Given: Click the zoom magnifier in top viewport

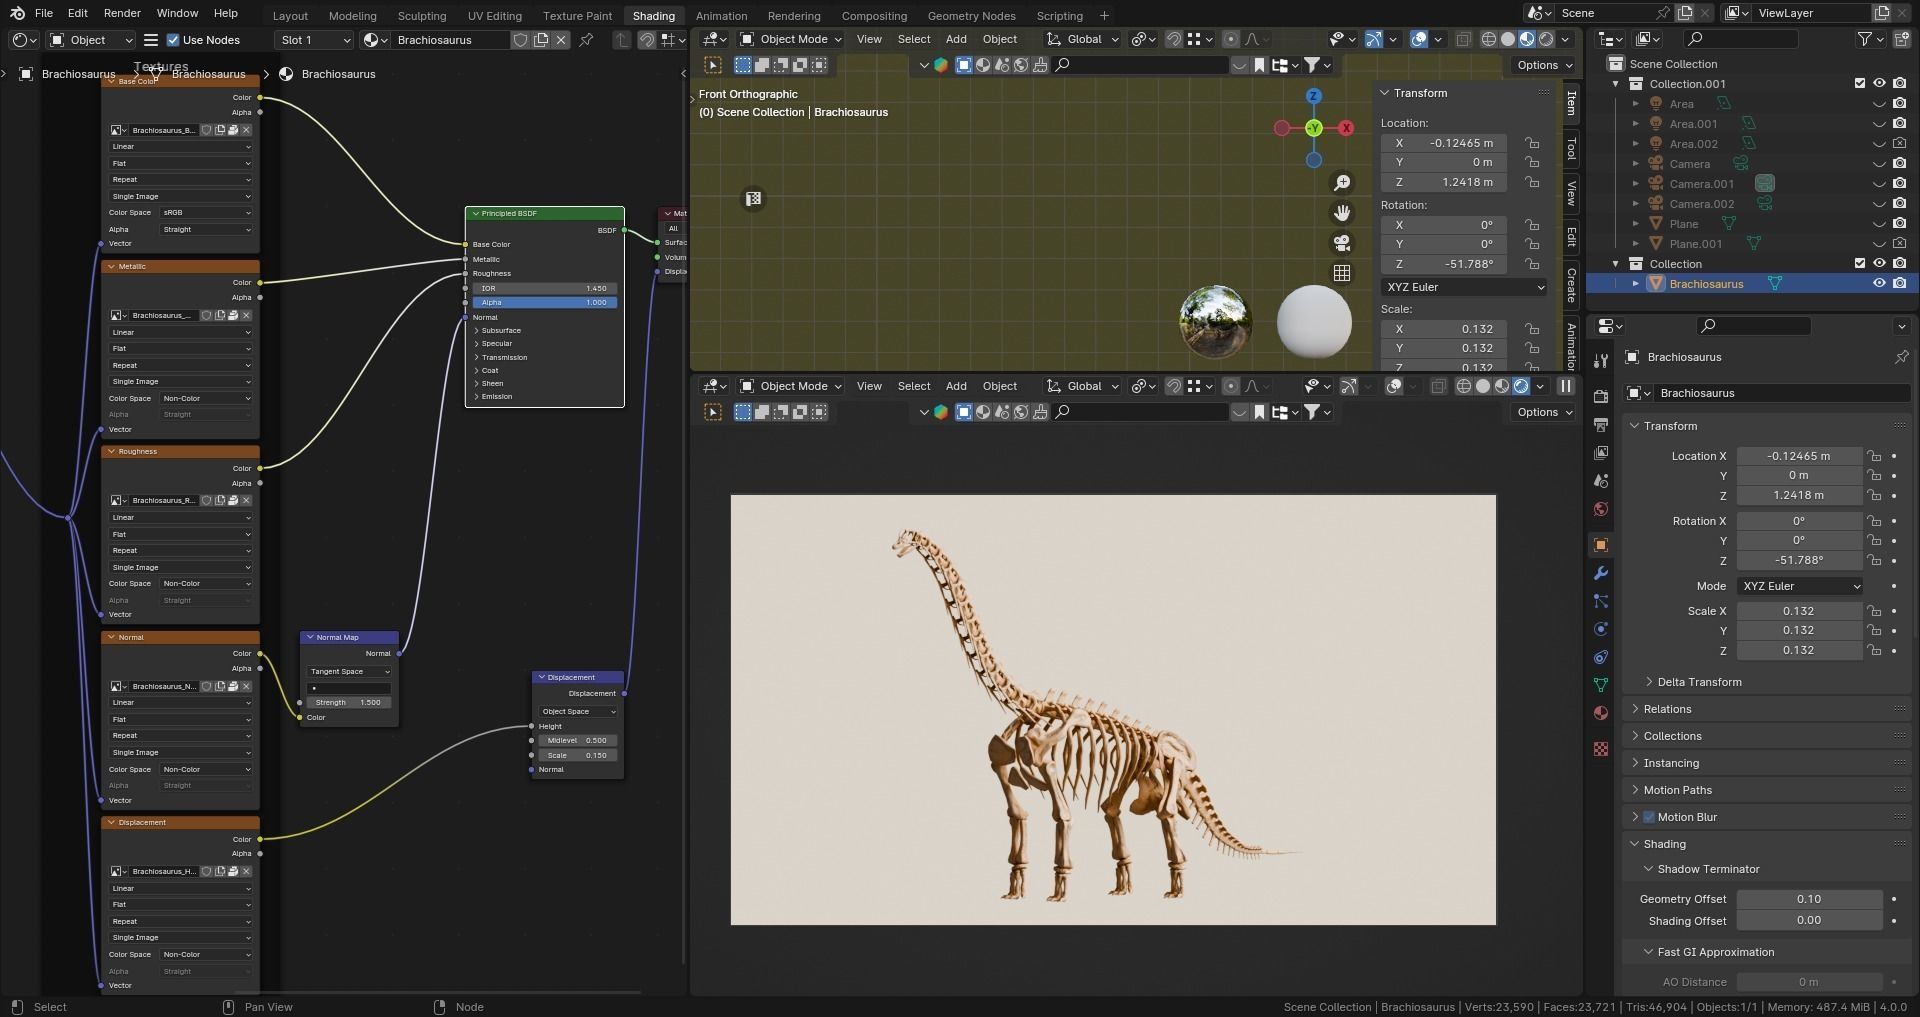Looking at the screenshot, I should [x=1342, y=183].
